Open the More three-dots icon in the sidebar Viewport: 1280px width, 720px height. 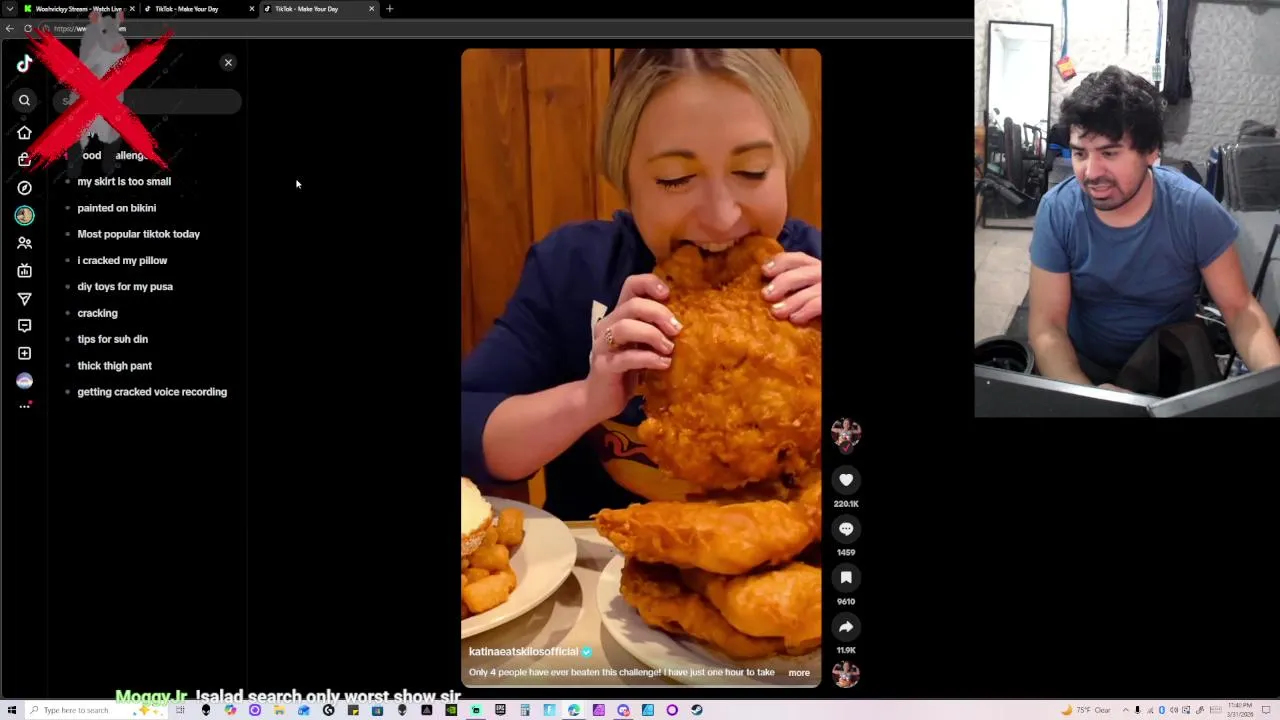point(24,406)
